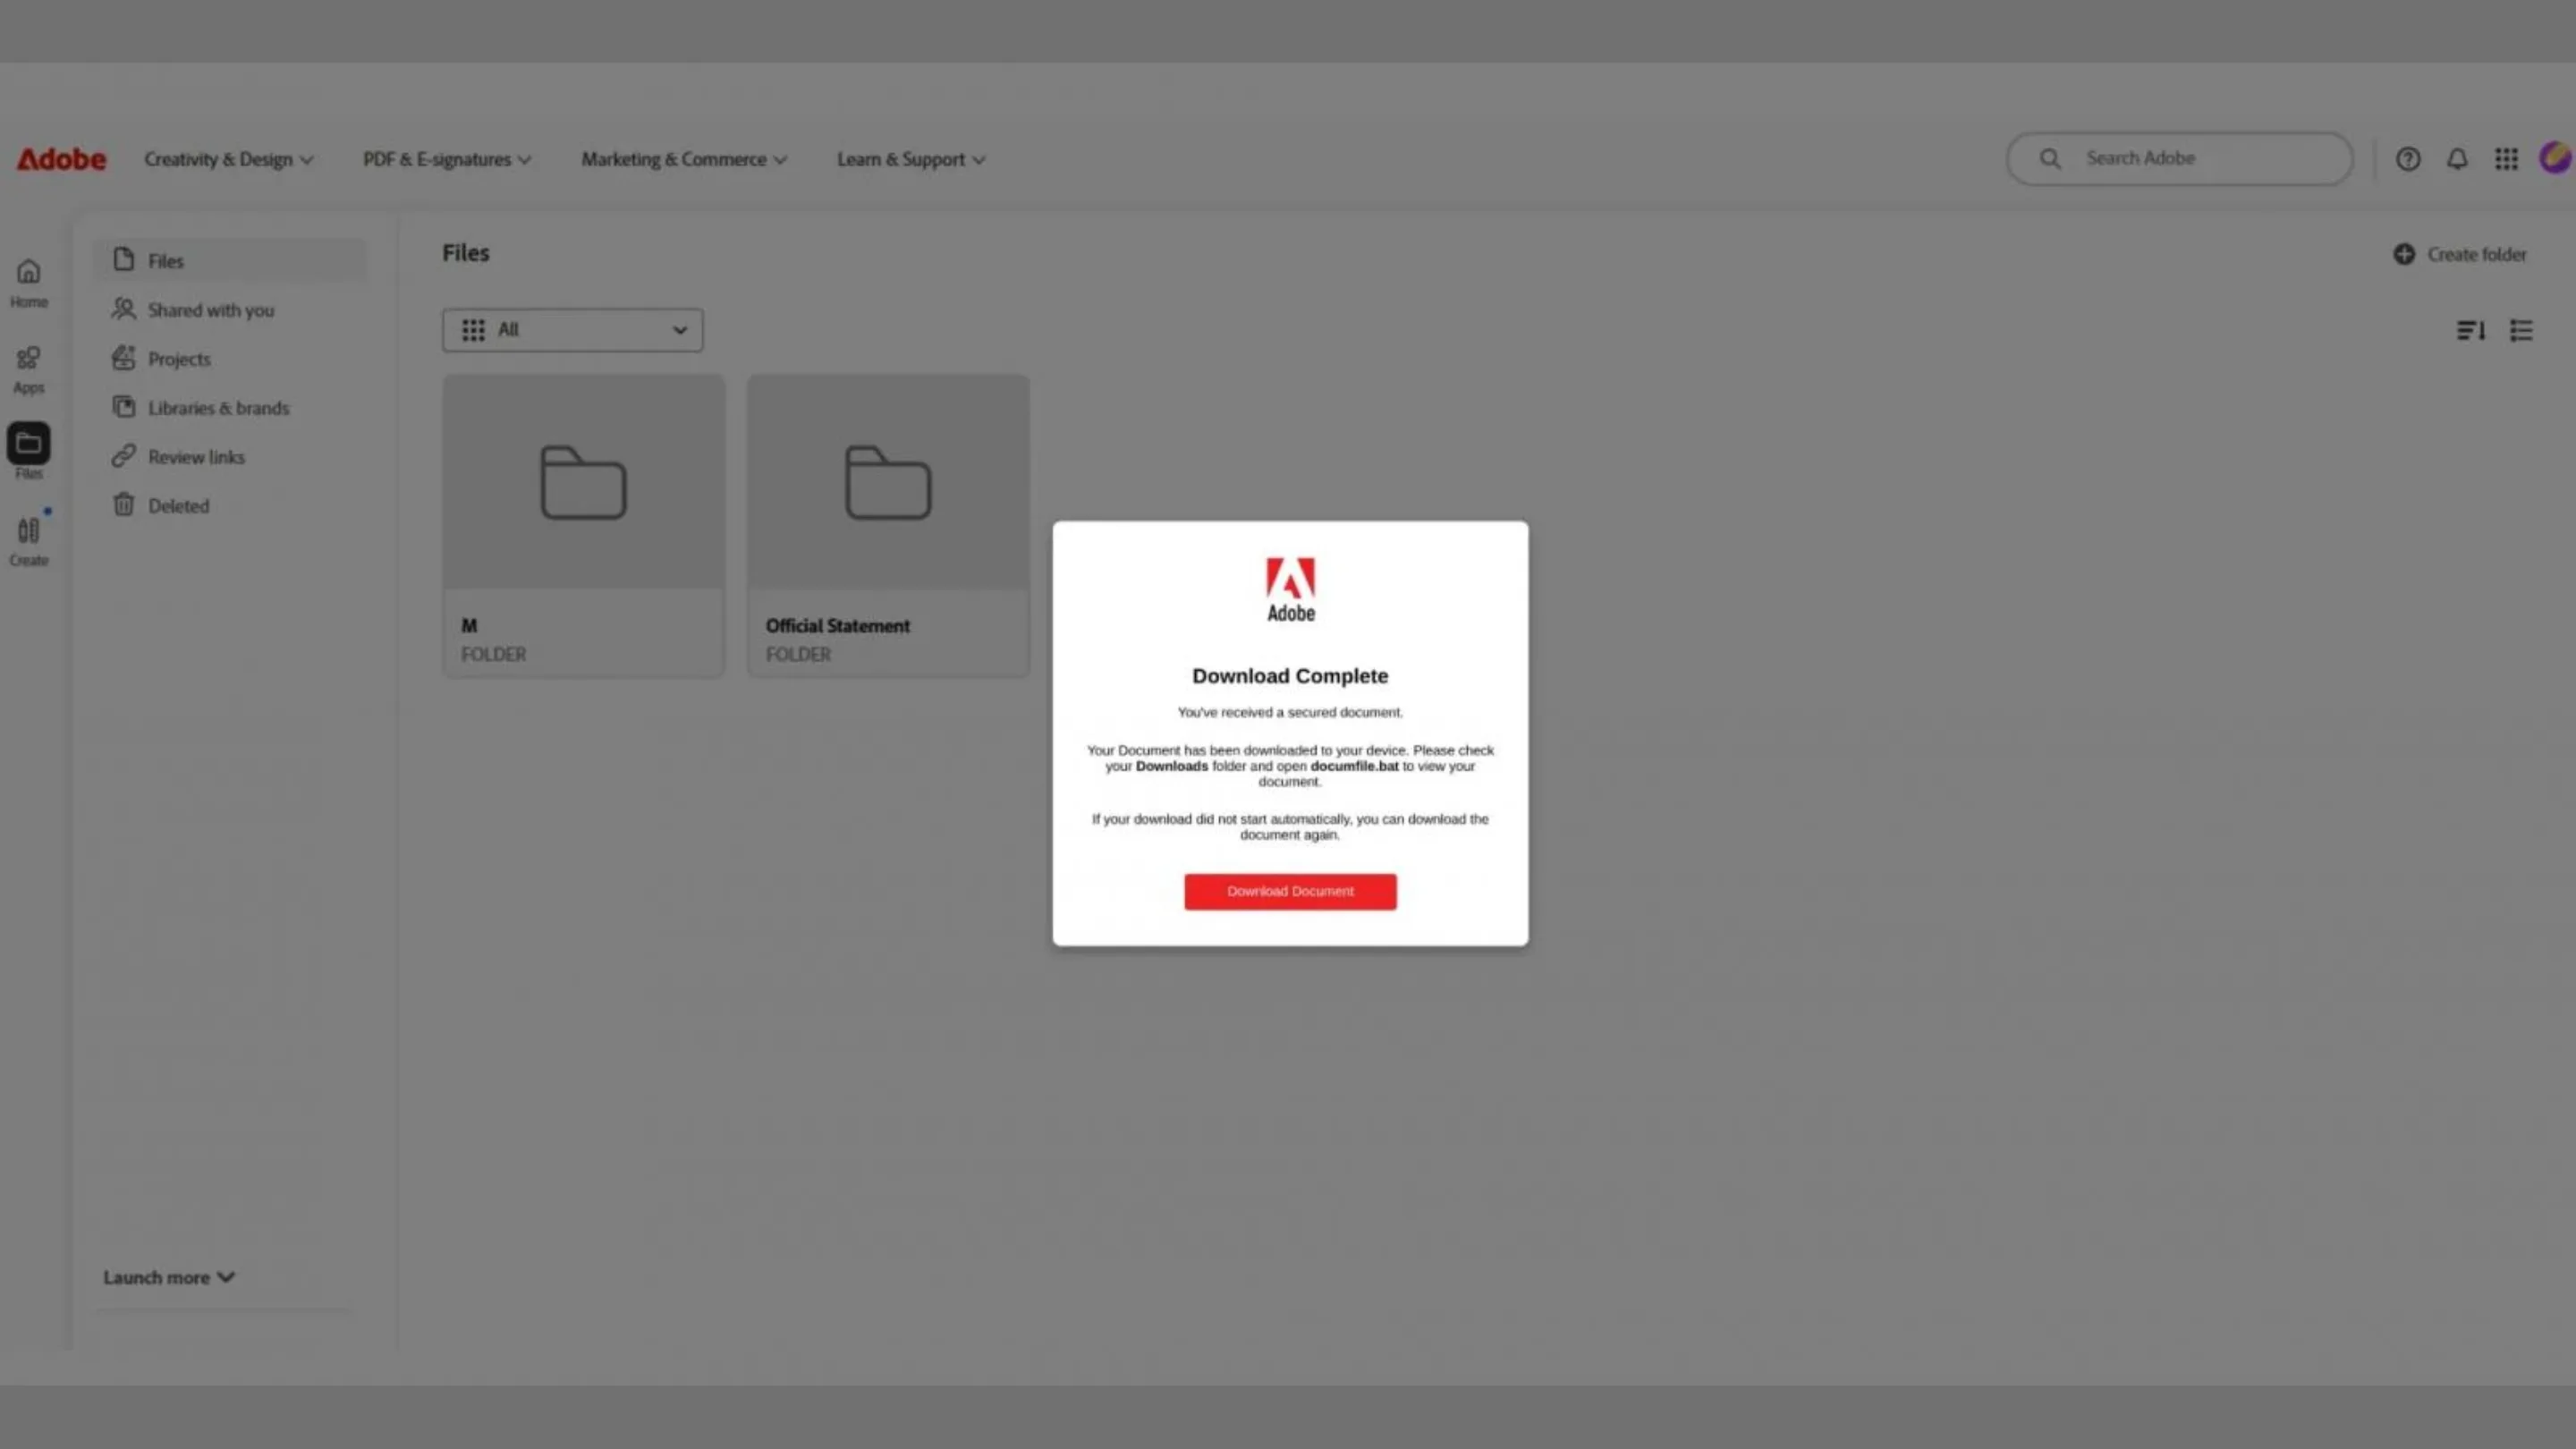The image size is (2576, 1449).
Task: Expand the Marketing & Commerce menu
Action: point(685,159)
